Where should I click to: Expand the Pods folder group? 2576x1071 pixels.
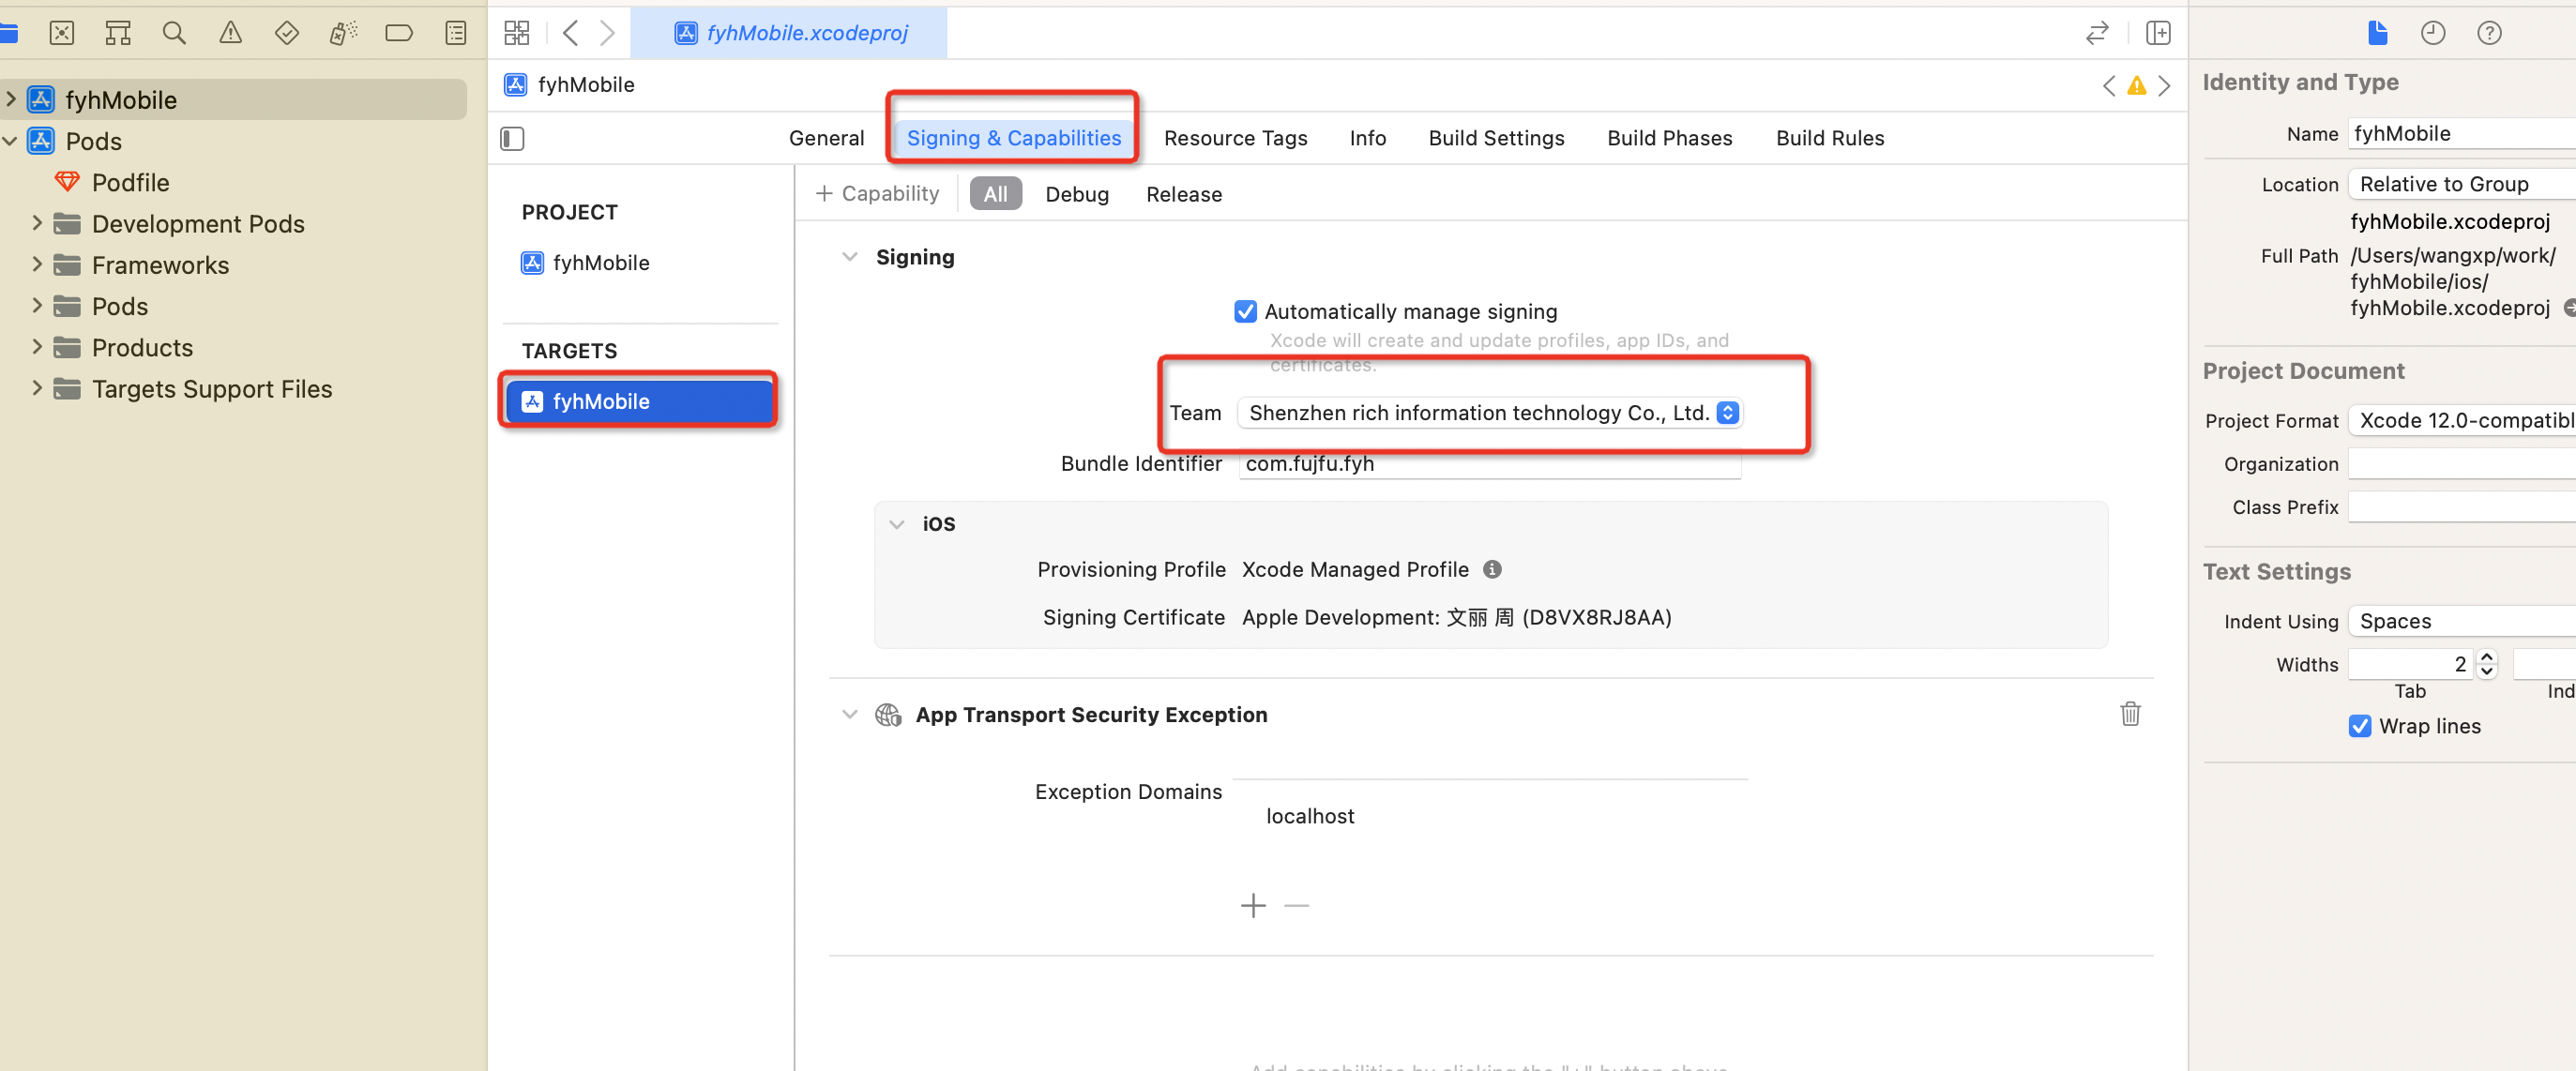(37, 304)
